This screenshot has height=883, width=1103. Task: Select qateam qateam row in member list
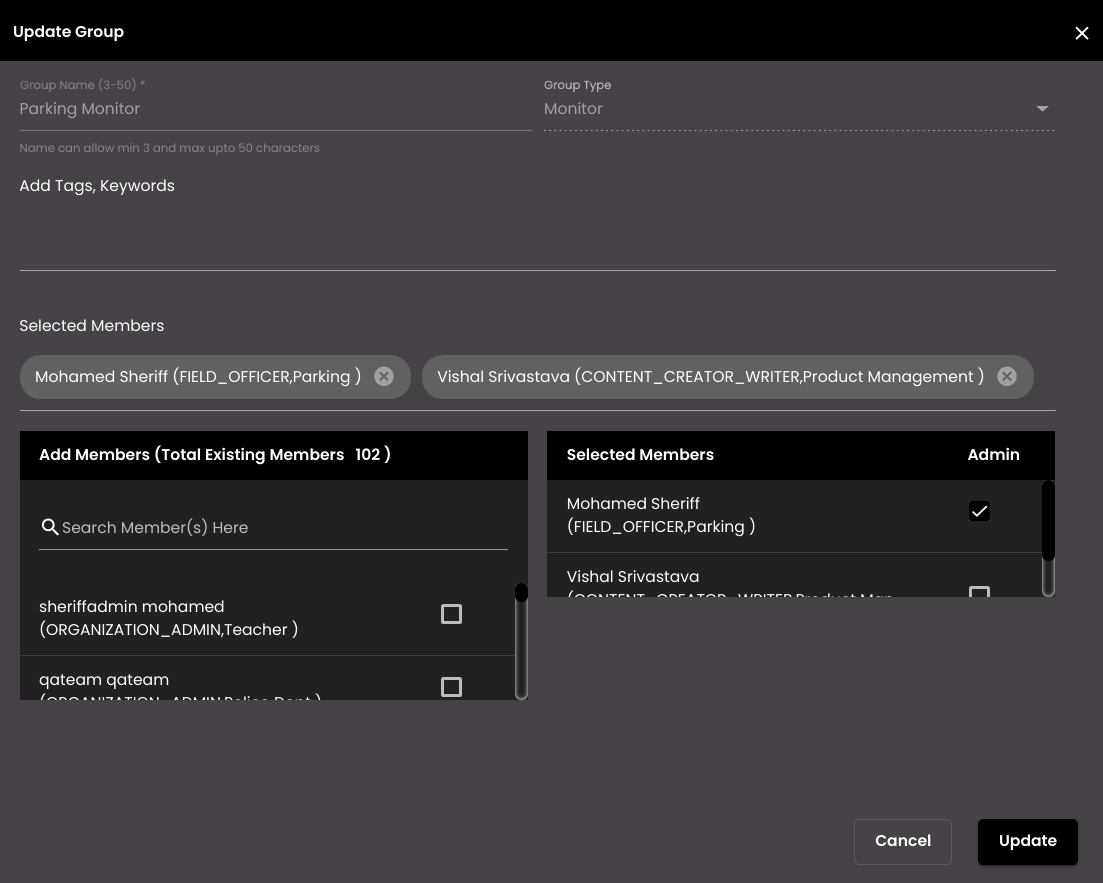[267, 678]
